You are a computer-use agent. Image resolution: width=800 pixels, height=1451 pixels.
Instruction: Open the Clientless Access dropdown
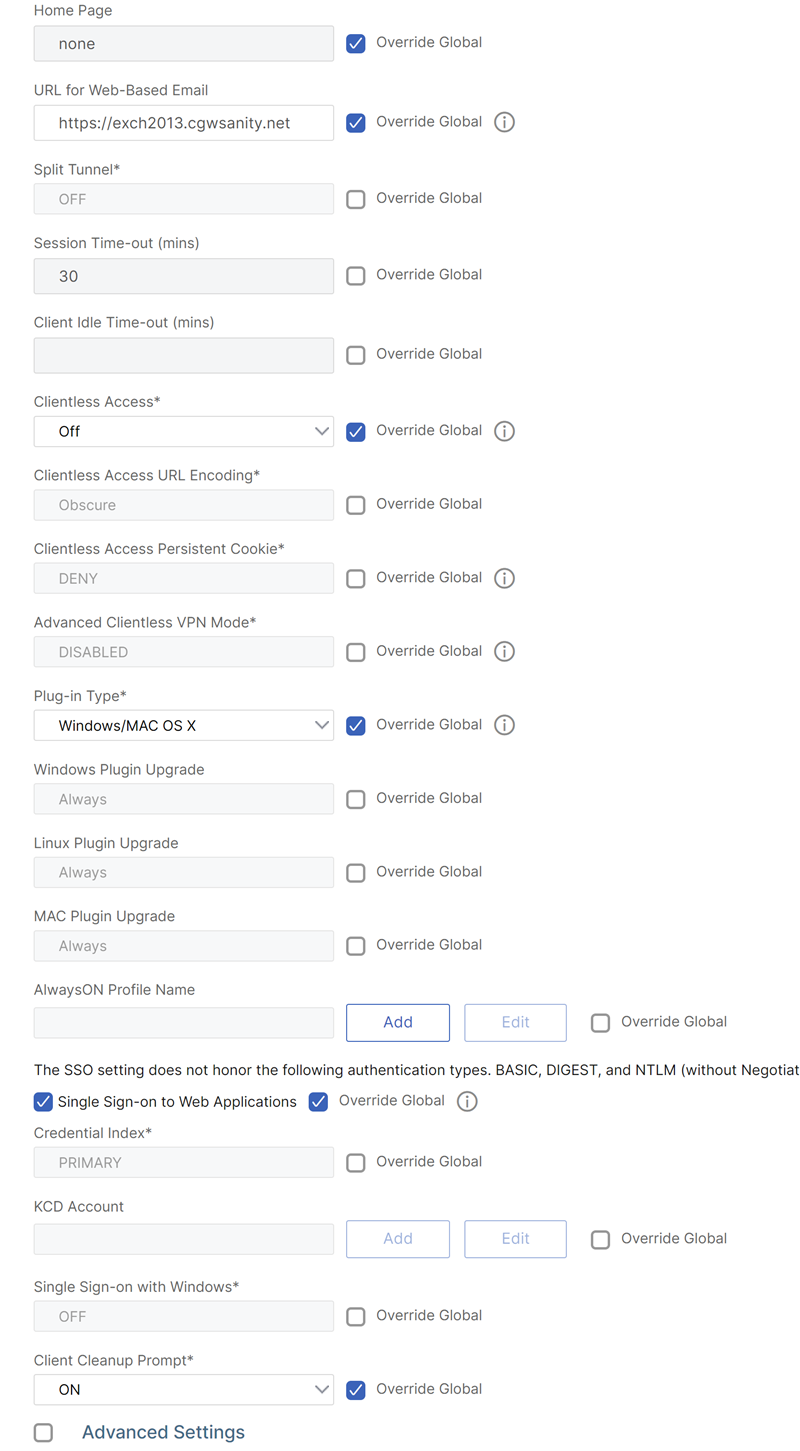pyautogui.click(x=184, y=431)
